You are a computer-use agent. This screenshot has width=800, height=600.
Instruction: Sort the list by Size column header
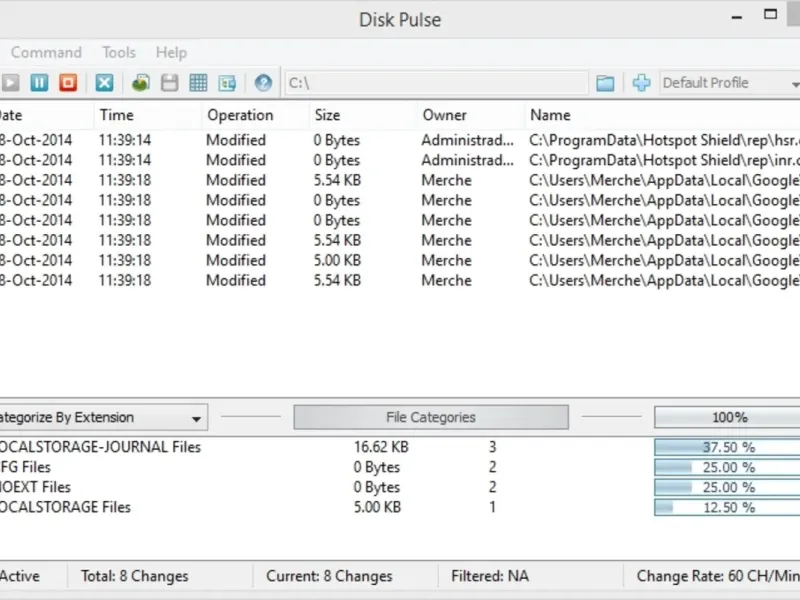coord(327,115)
